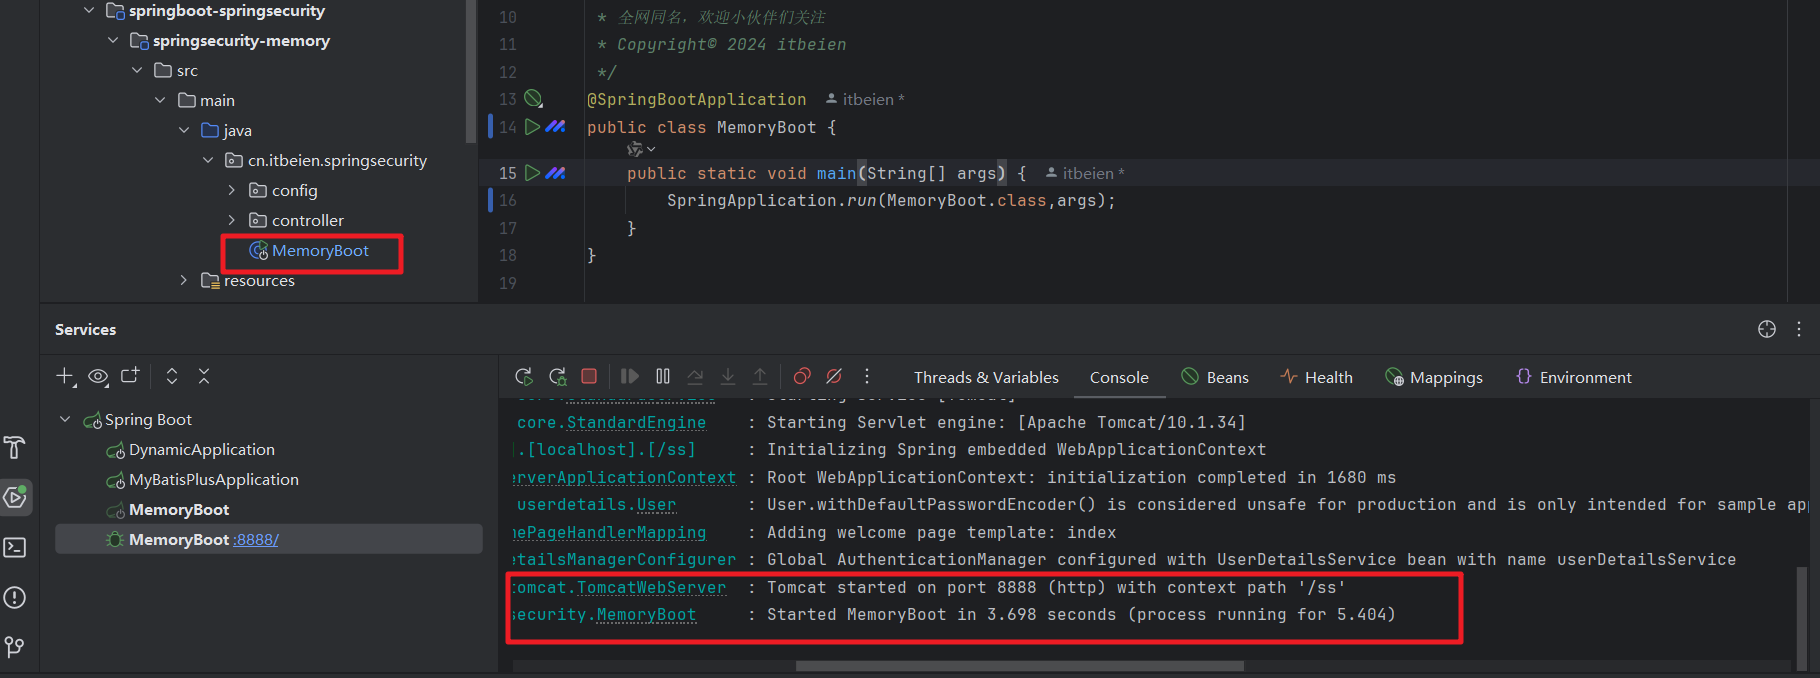Open View Breakpoints red circles icon
Viewport: 1820px width, 678px height.
click(x=802, y=376)
